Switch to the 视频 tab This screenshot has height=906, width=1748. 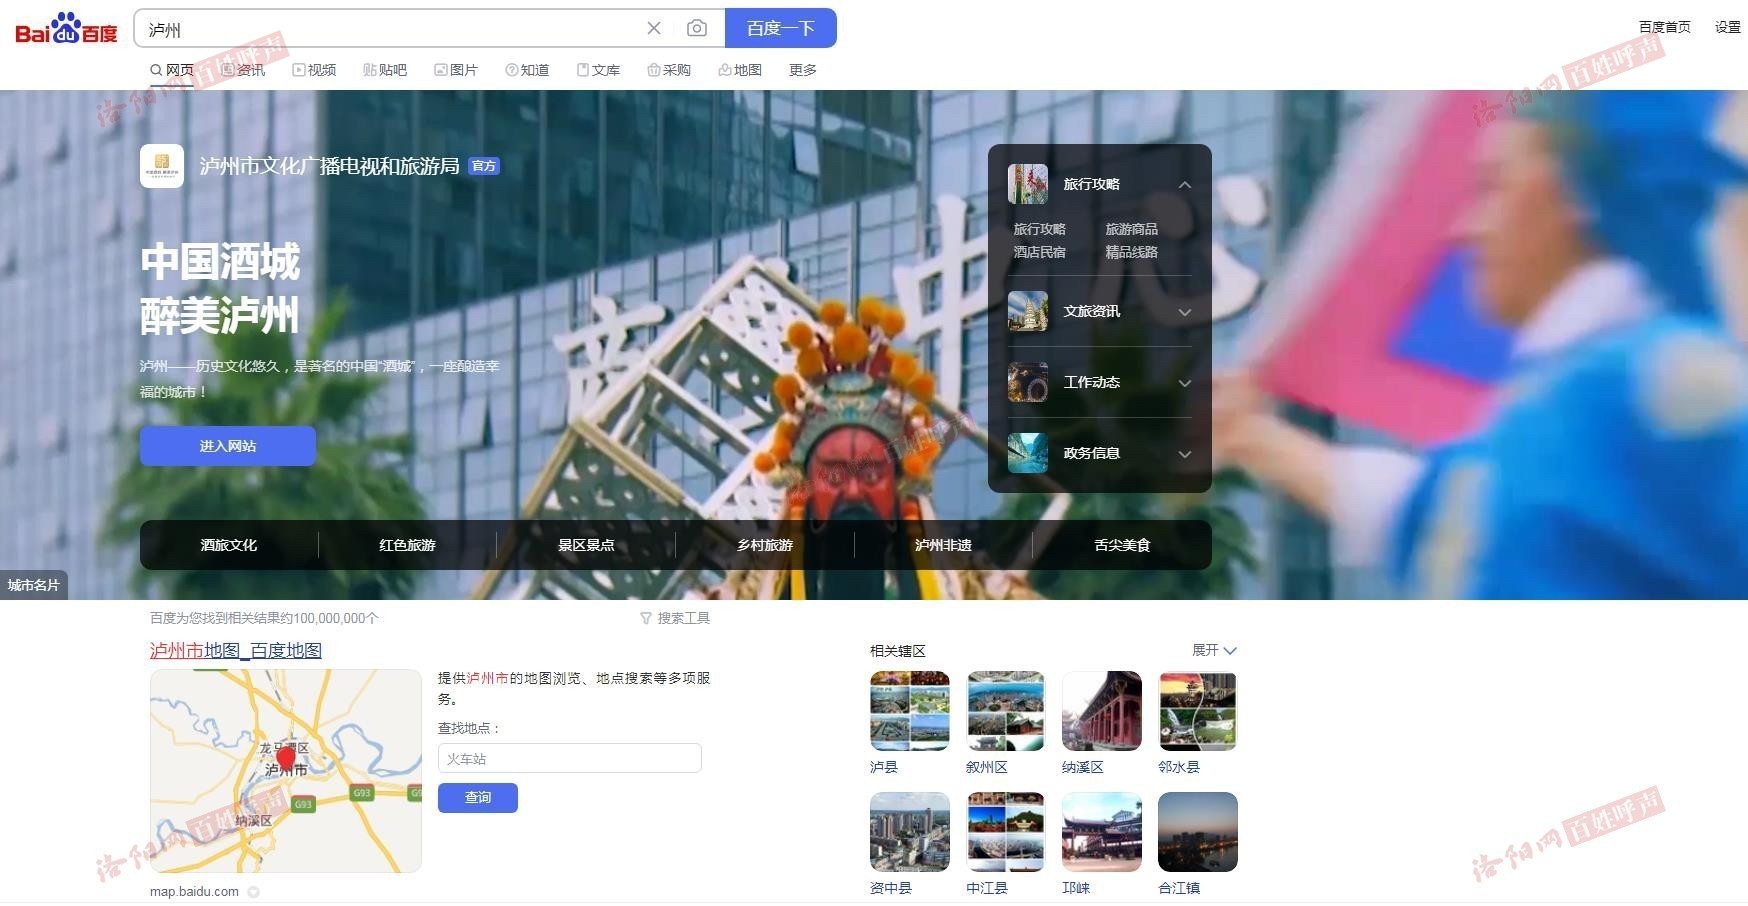314,70
